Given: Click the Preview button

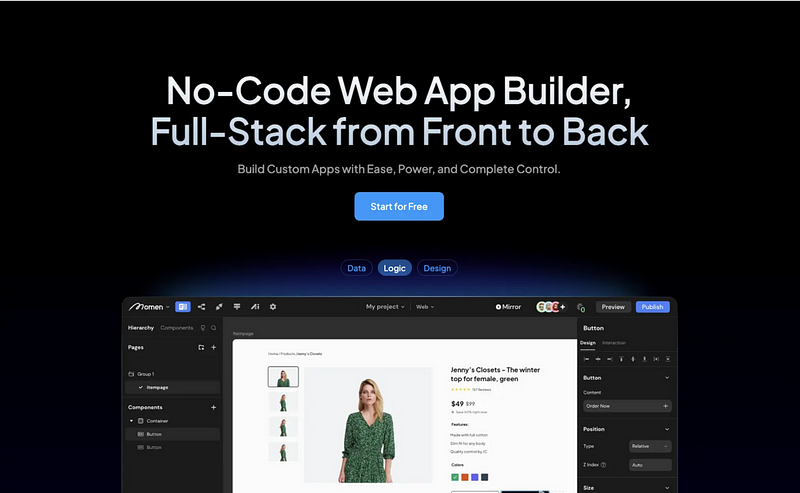Looking at the screenshot, I should [x=613, y=307].
